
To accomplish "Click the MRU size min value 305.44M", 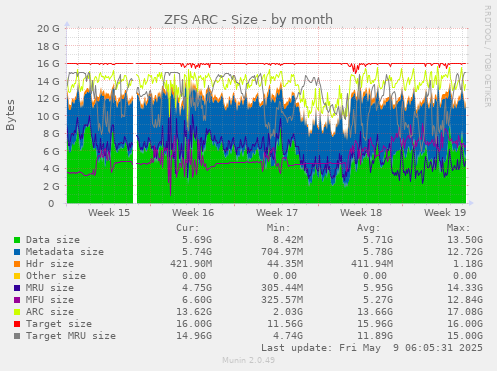I will 282,288.
